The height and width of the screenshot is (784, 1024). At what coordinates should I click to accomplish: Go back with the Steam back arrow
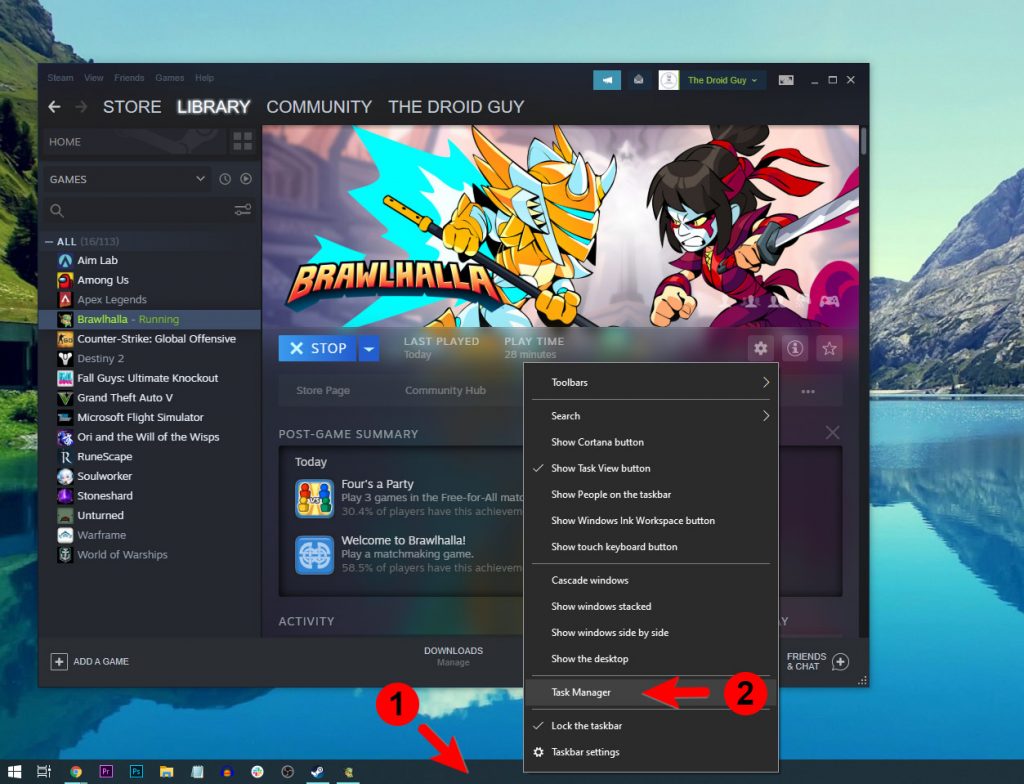54,106
